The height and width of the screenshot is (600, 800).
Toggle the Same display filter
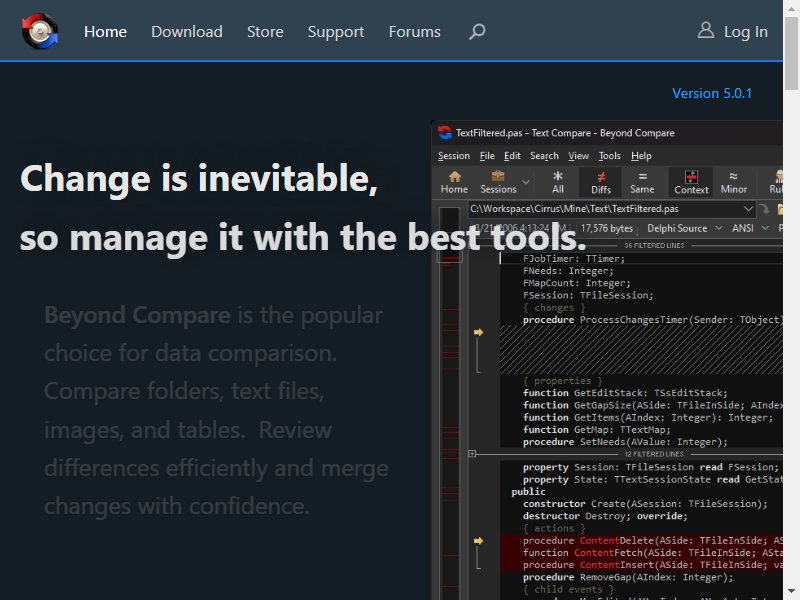(x=642, y=182)
